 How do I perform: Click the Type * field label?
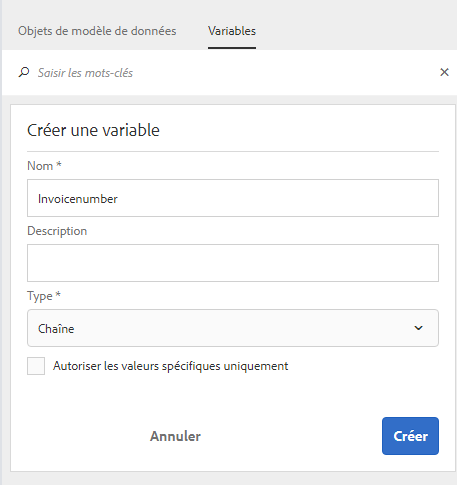44,296
